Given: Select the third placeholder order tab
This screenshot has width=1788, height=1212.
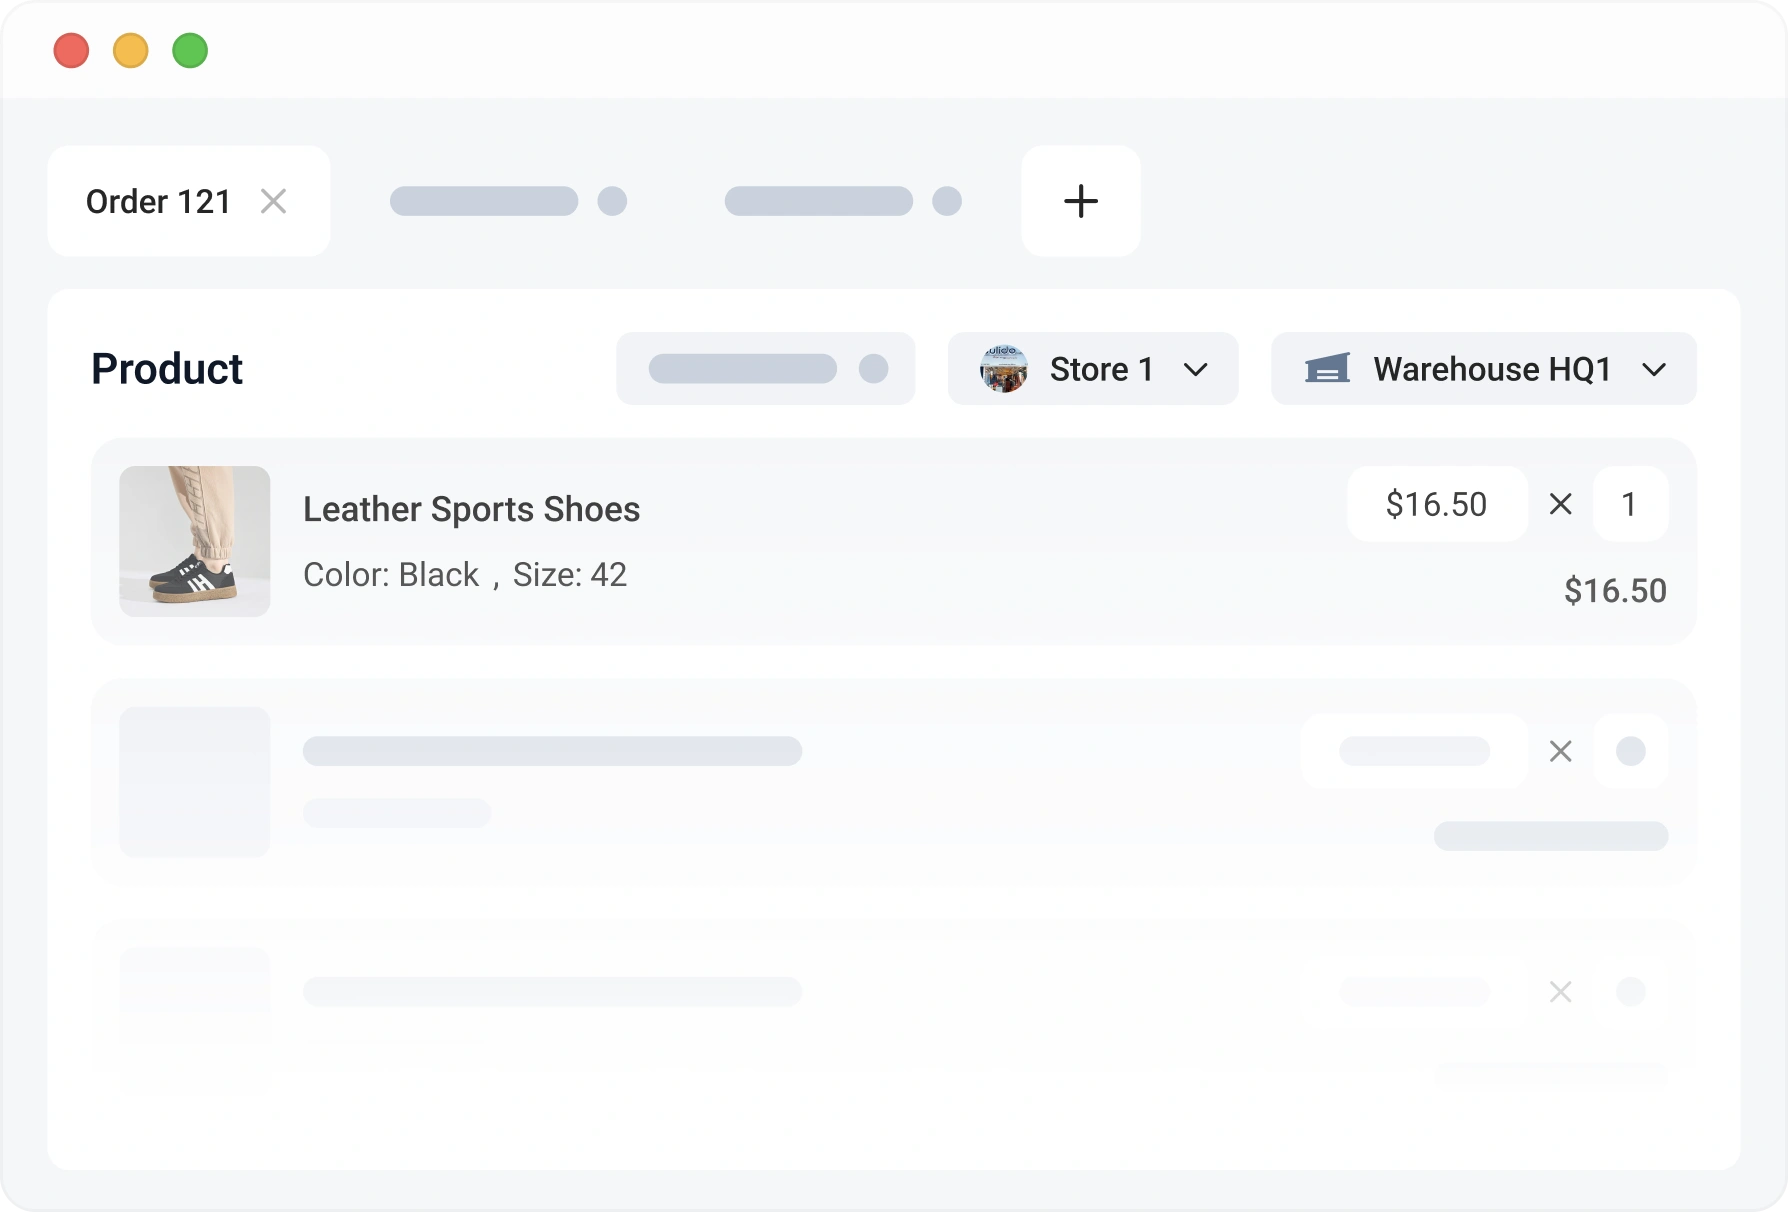Looking at the screenshot, I should 842,201.
